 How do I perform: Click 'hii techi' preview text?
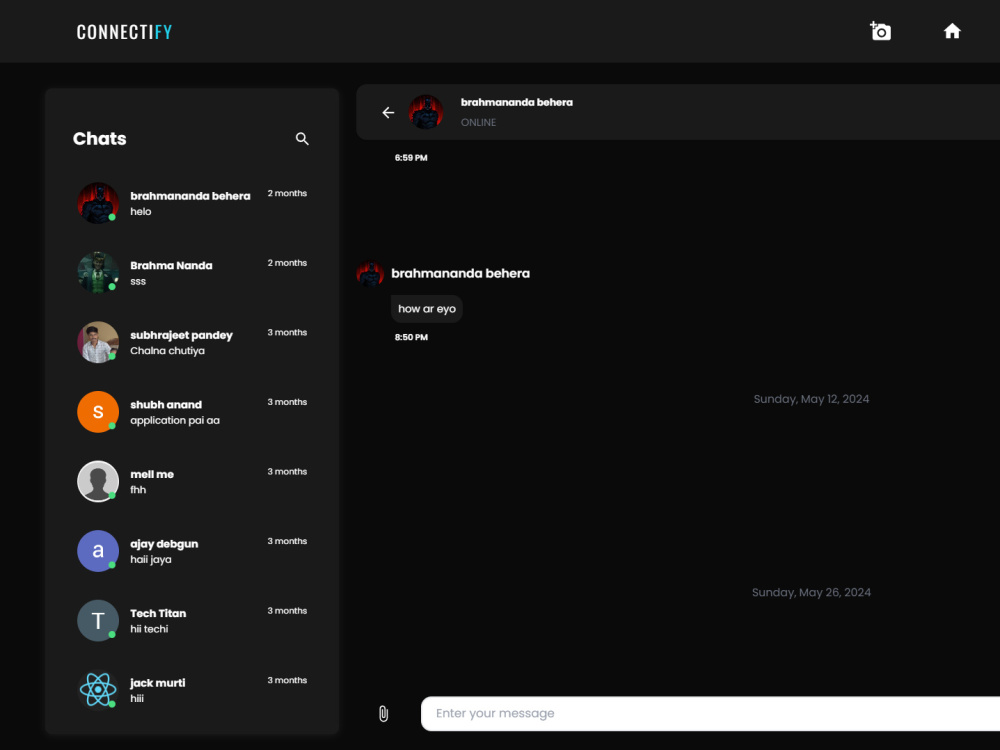click(x=149, y=629)
